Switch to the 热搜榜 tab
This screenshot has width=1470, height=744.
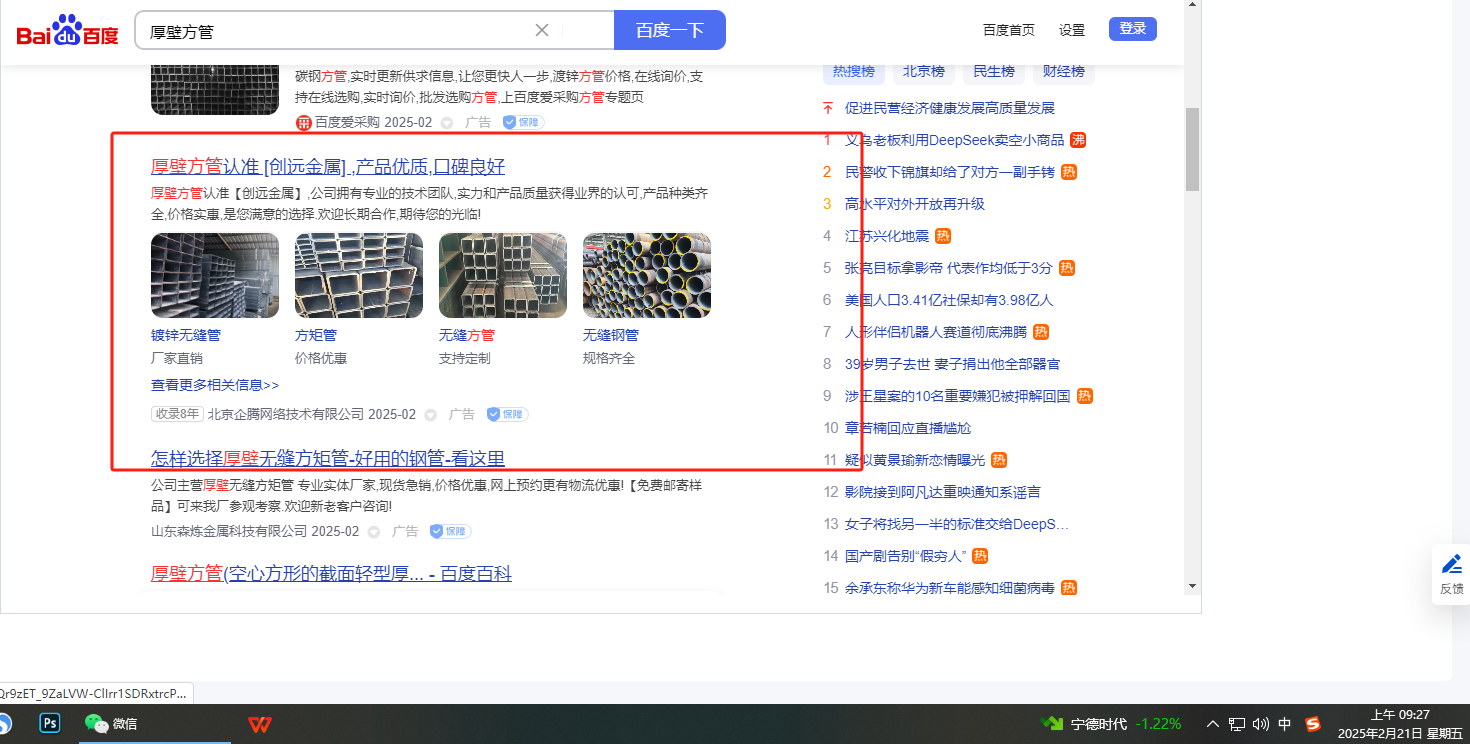pyautogui.click(x=854, y=72)
